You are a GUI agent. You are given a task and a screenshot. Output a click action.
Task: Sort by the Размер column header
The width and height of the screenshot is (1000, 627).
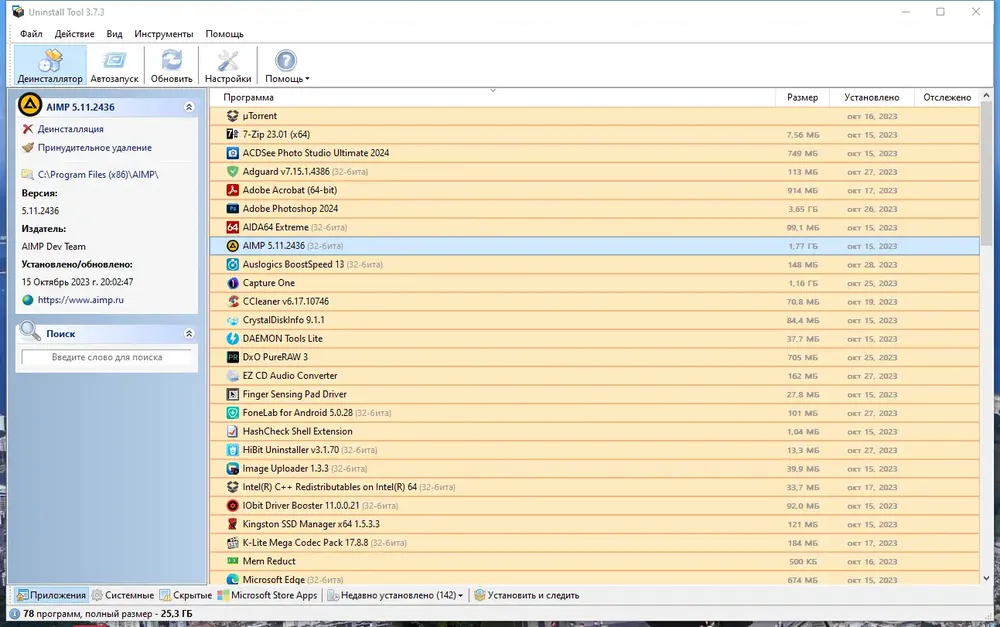click(802, 98)
